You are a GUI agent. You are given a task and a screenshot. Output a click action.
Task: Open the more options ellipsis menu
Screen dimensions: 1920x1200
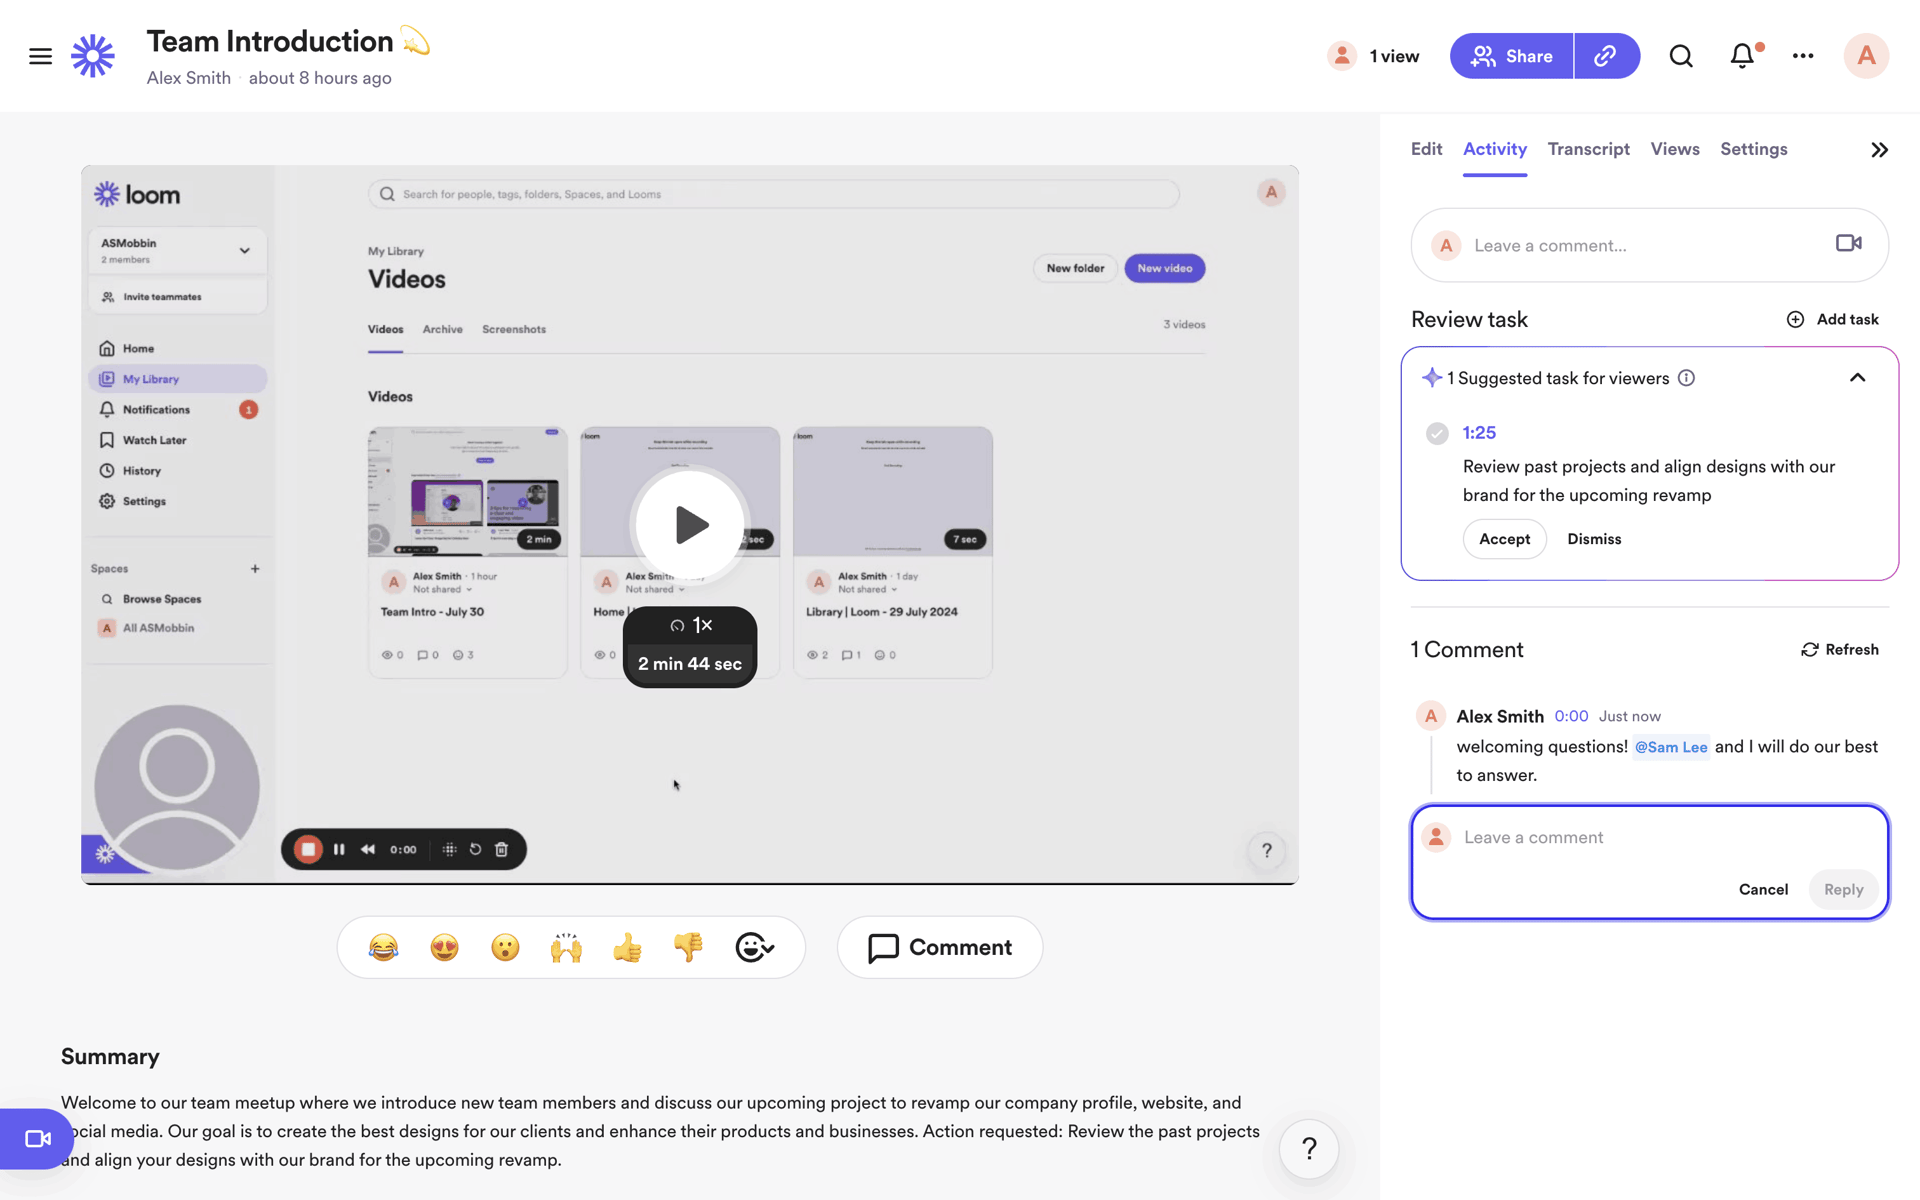1803,56
